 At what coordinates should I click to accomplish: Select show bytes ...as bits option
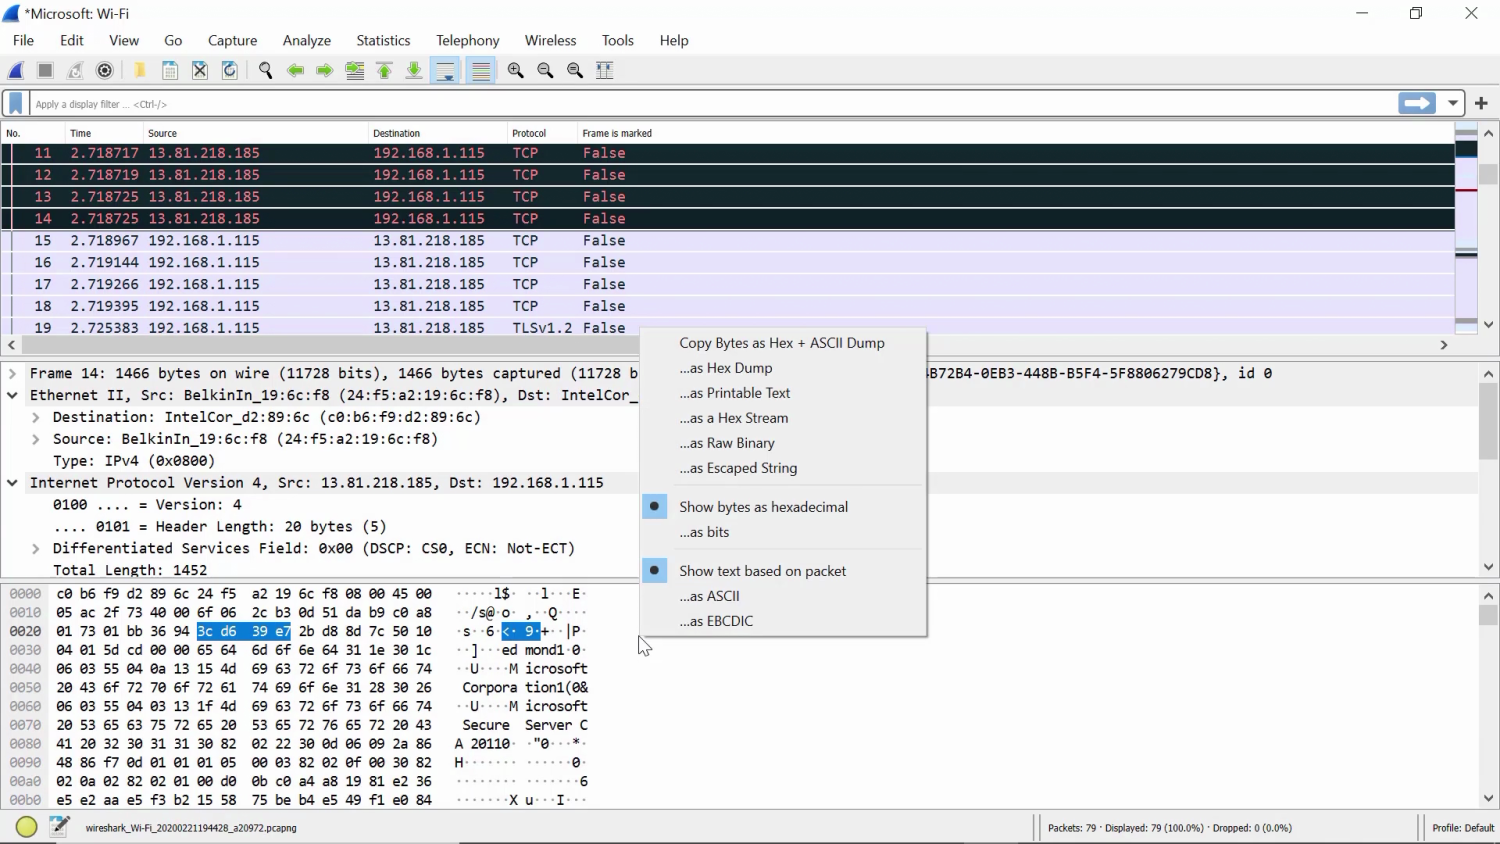click(782, 532)
